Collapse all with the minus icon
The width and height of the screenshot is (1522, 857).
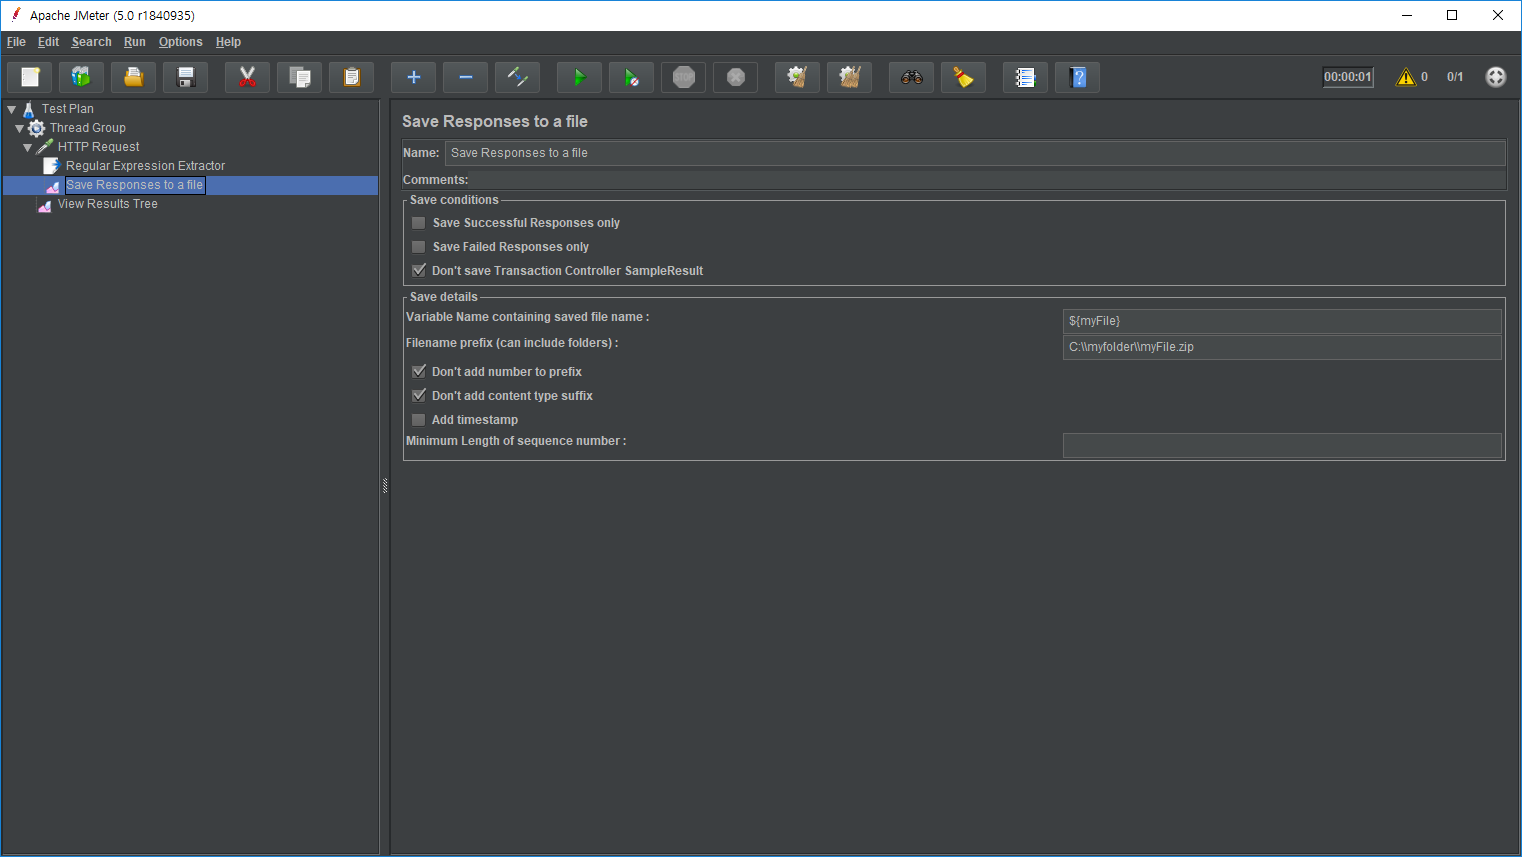pos(466,77)
